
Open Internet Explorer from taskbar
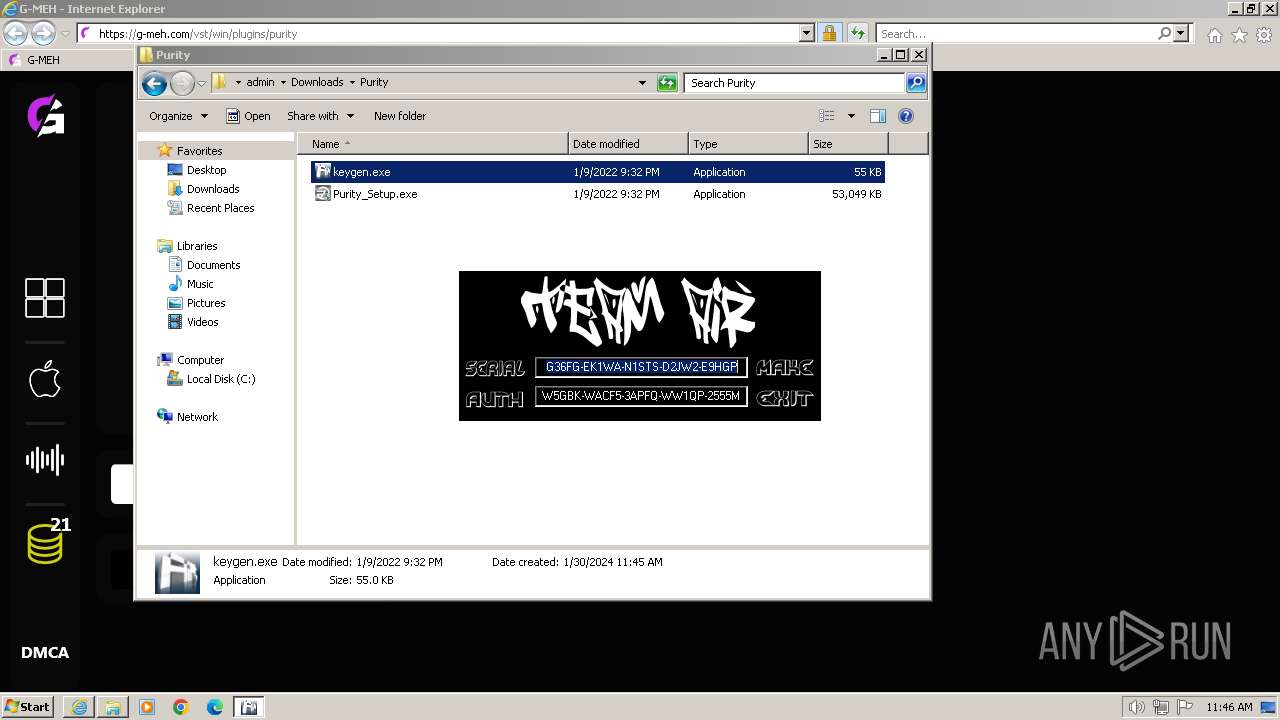79,707
